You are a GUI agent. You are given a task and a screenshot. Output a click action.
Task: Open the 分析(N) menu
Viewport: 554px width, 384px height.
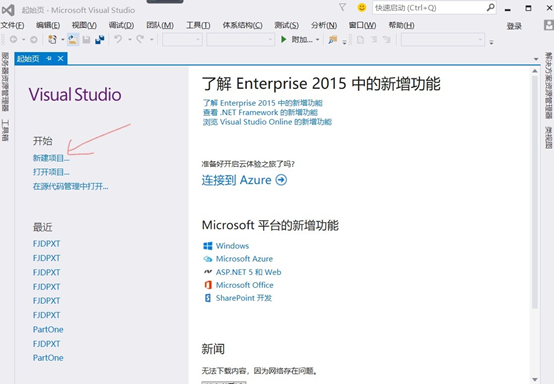point(324,25)
